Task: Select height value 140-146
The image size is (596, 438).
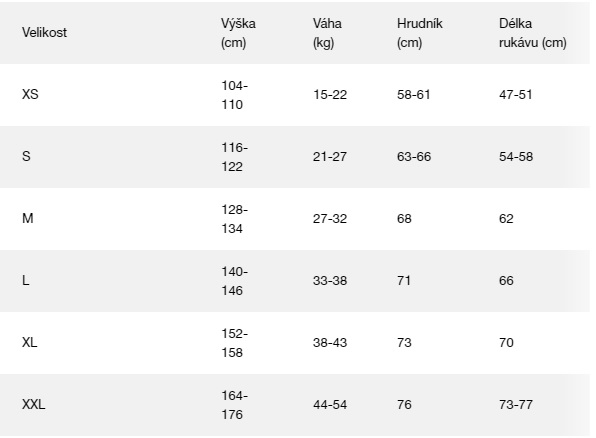Action: 235,281
